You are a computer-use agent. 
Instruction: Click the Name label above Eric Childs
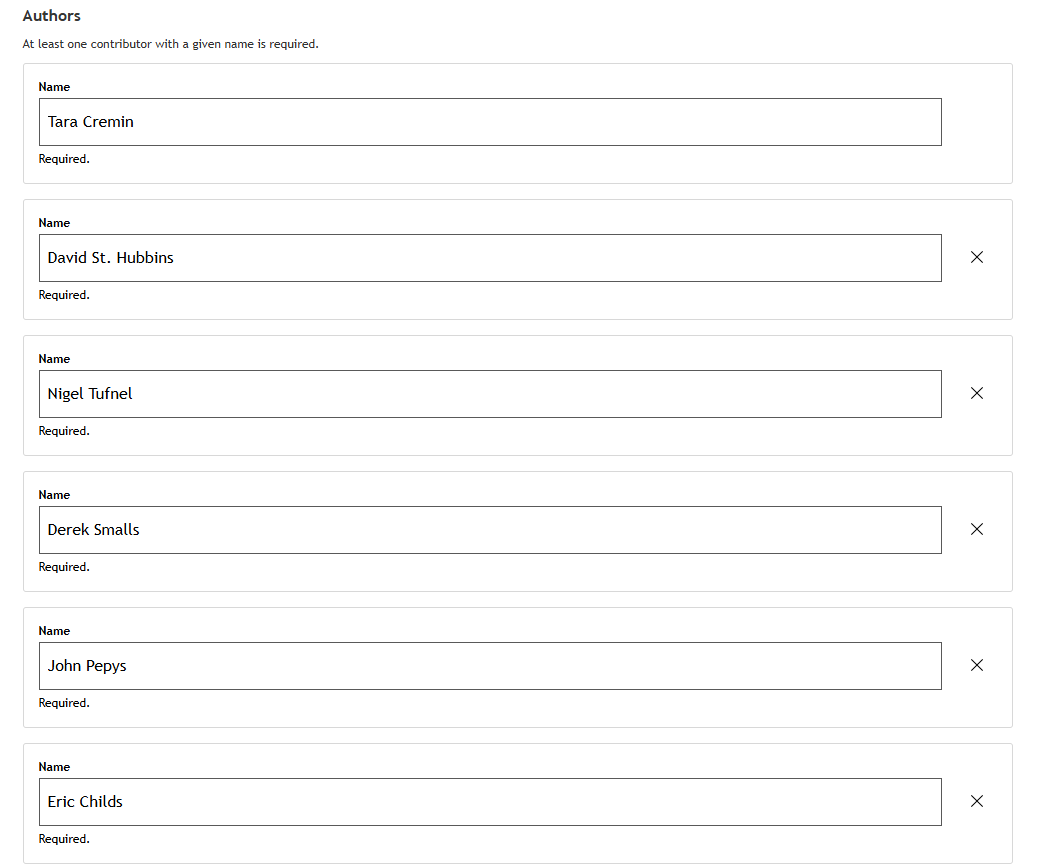click(x=54, y=767)
